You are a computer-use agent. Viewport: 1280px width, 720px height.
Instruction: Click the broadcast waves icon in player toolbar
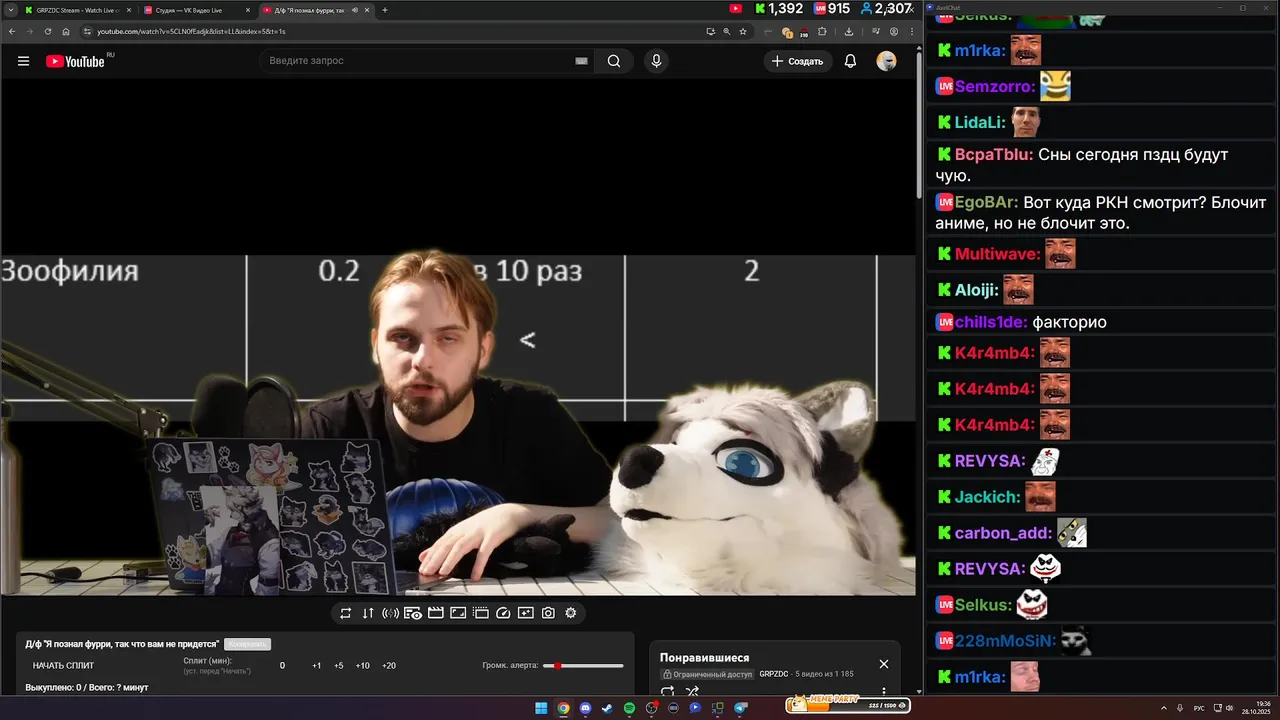point(390,613)
